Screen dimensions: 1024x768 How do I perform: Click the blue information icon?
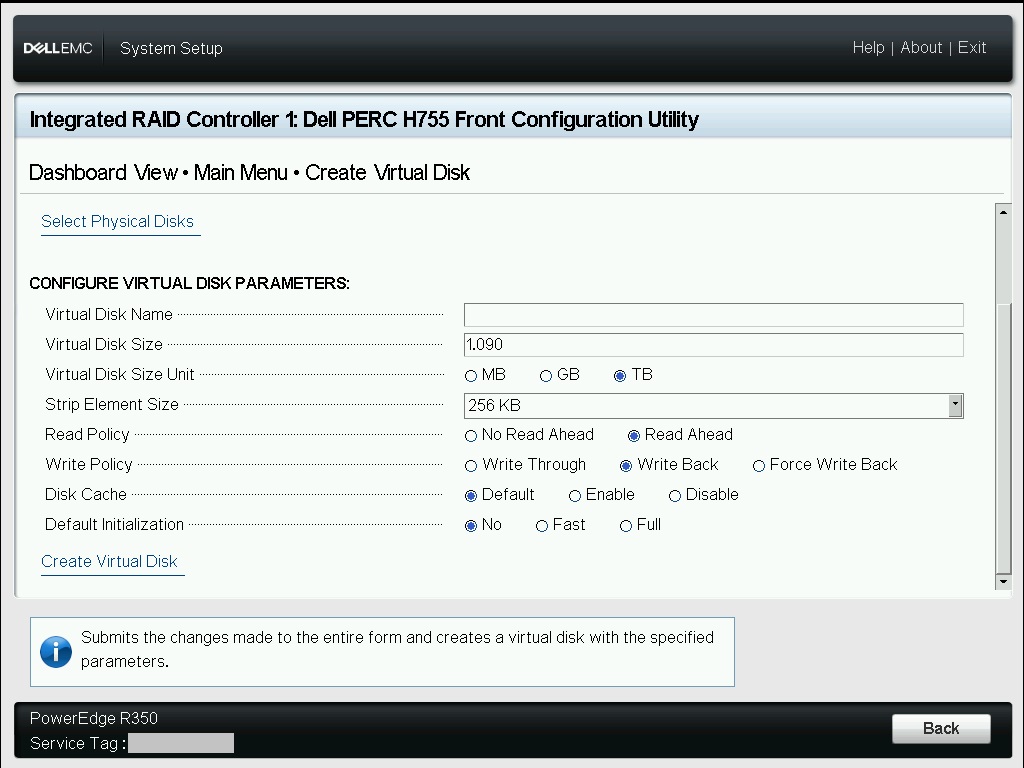pos(56,652)
